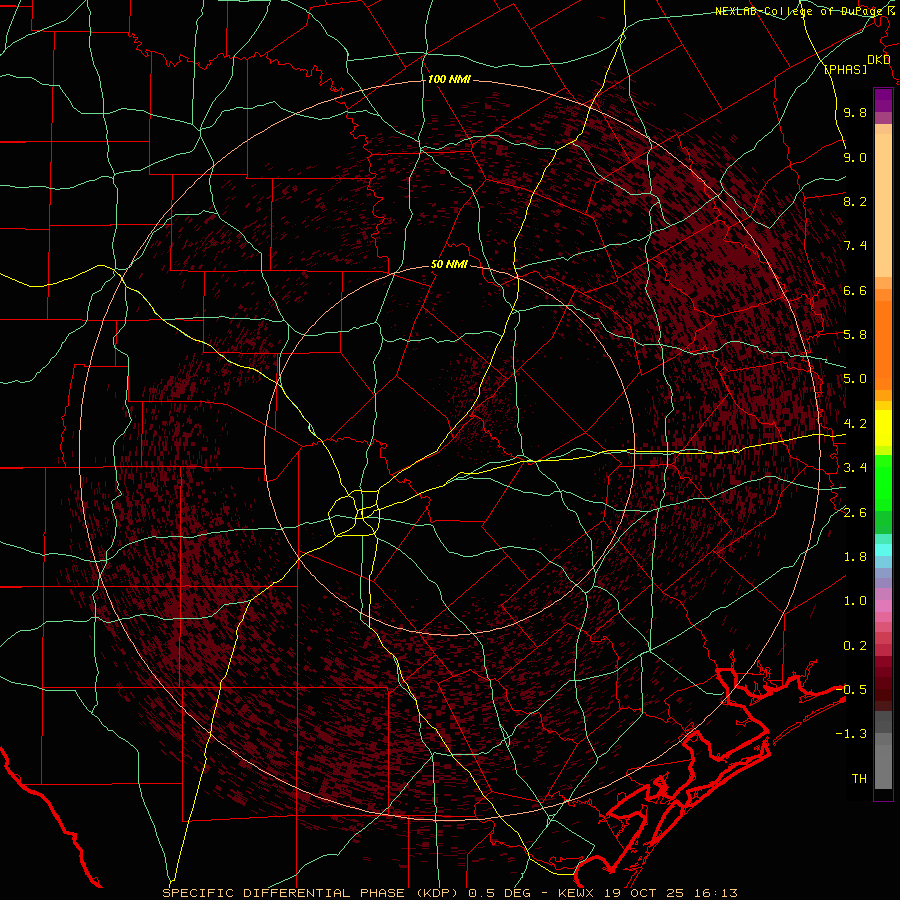
Task: Click the -0.5 legend value
Action: tap(851, 689)
